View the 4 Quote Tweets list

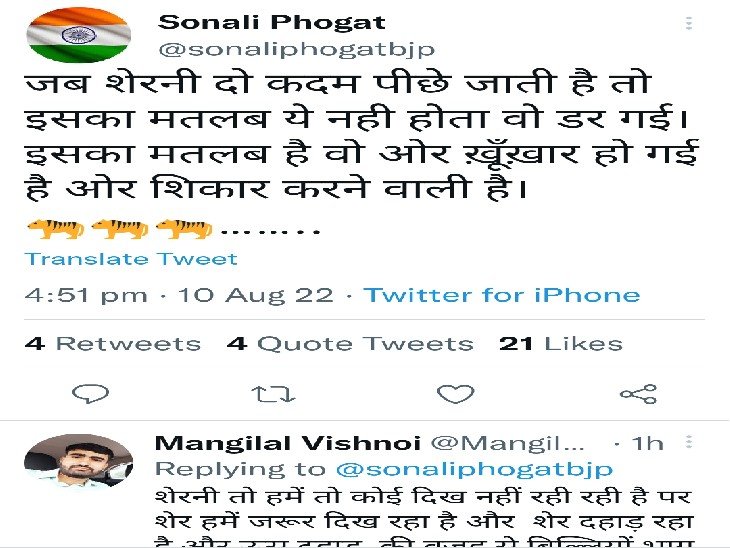coord(350,344)
